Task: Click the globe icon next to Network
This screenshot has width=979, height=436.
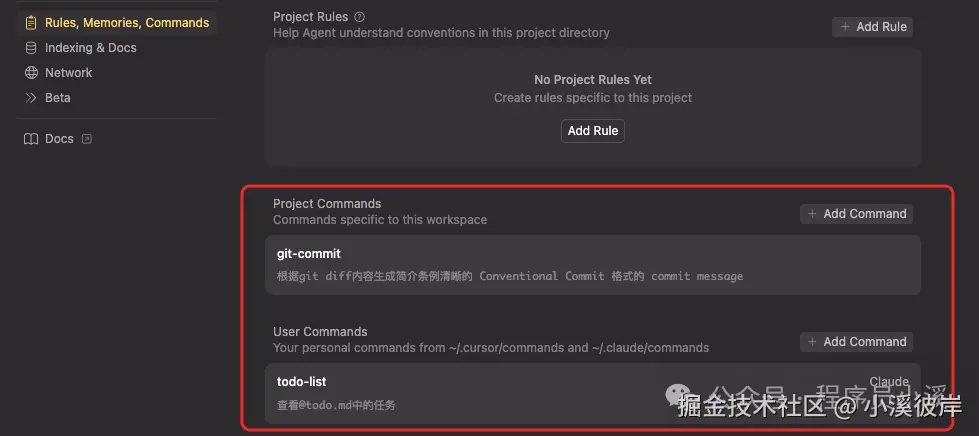Action: point(31,73)
